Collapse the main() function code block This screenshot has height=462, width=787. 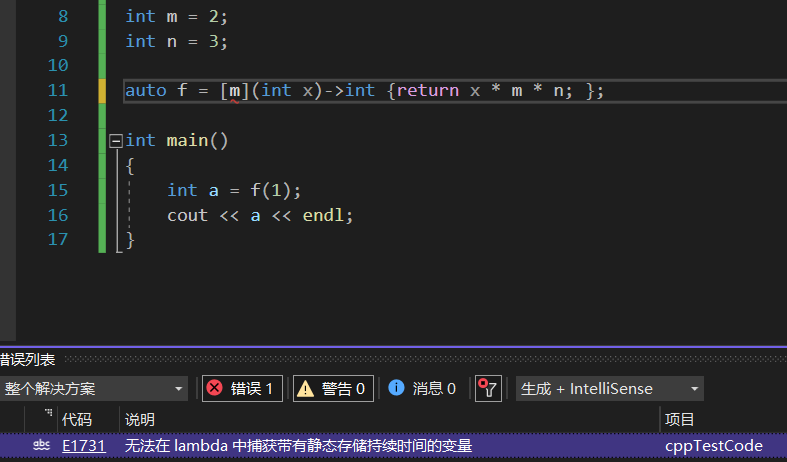(116, 141)
